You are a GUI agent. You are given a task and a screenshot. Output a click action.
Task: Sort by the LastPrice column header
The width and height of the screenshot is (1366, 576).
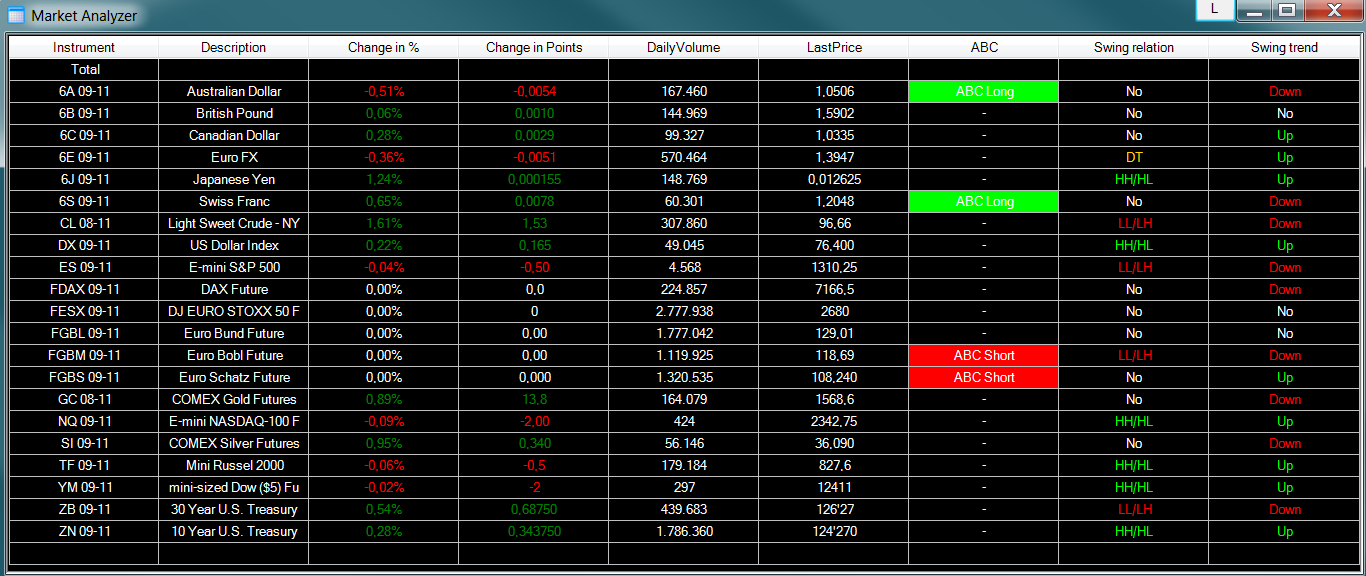coord(834,47)
